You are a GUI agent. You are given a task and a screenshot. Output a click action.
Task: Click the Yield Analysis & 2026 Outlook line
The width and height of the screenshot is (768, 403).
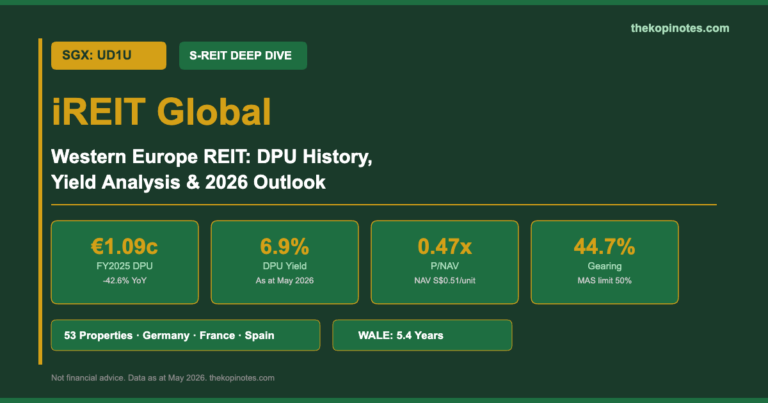(188, 182)
